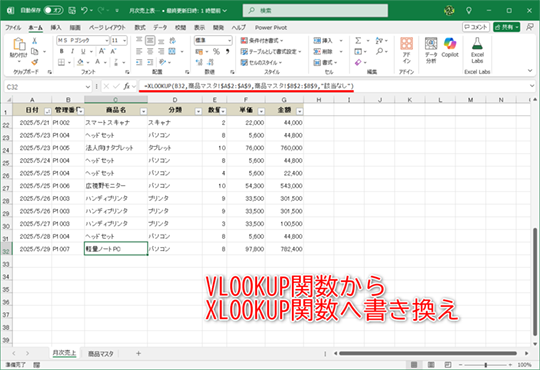Open filter dropdown for 商品名 column
The image size is (540, 370).
[143, 111]
